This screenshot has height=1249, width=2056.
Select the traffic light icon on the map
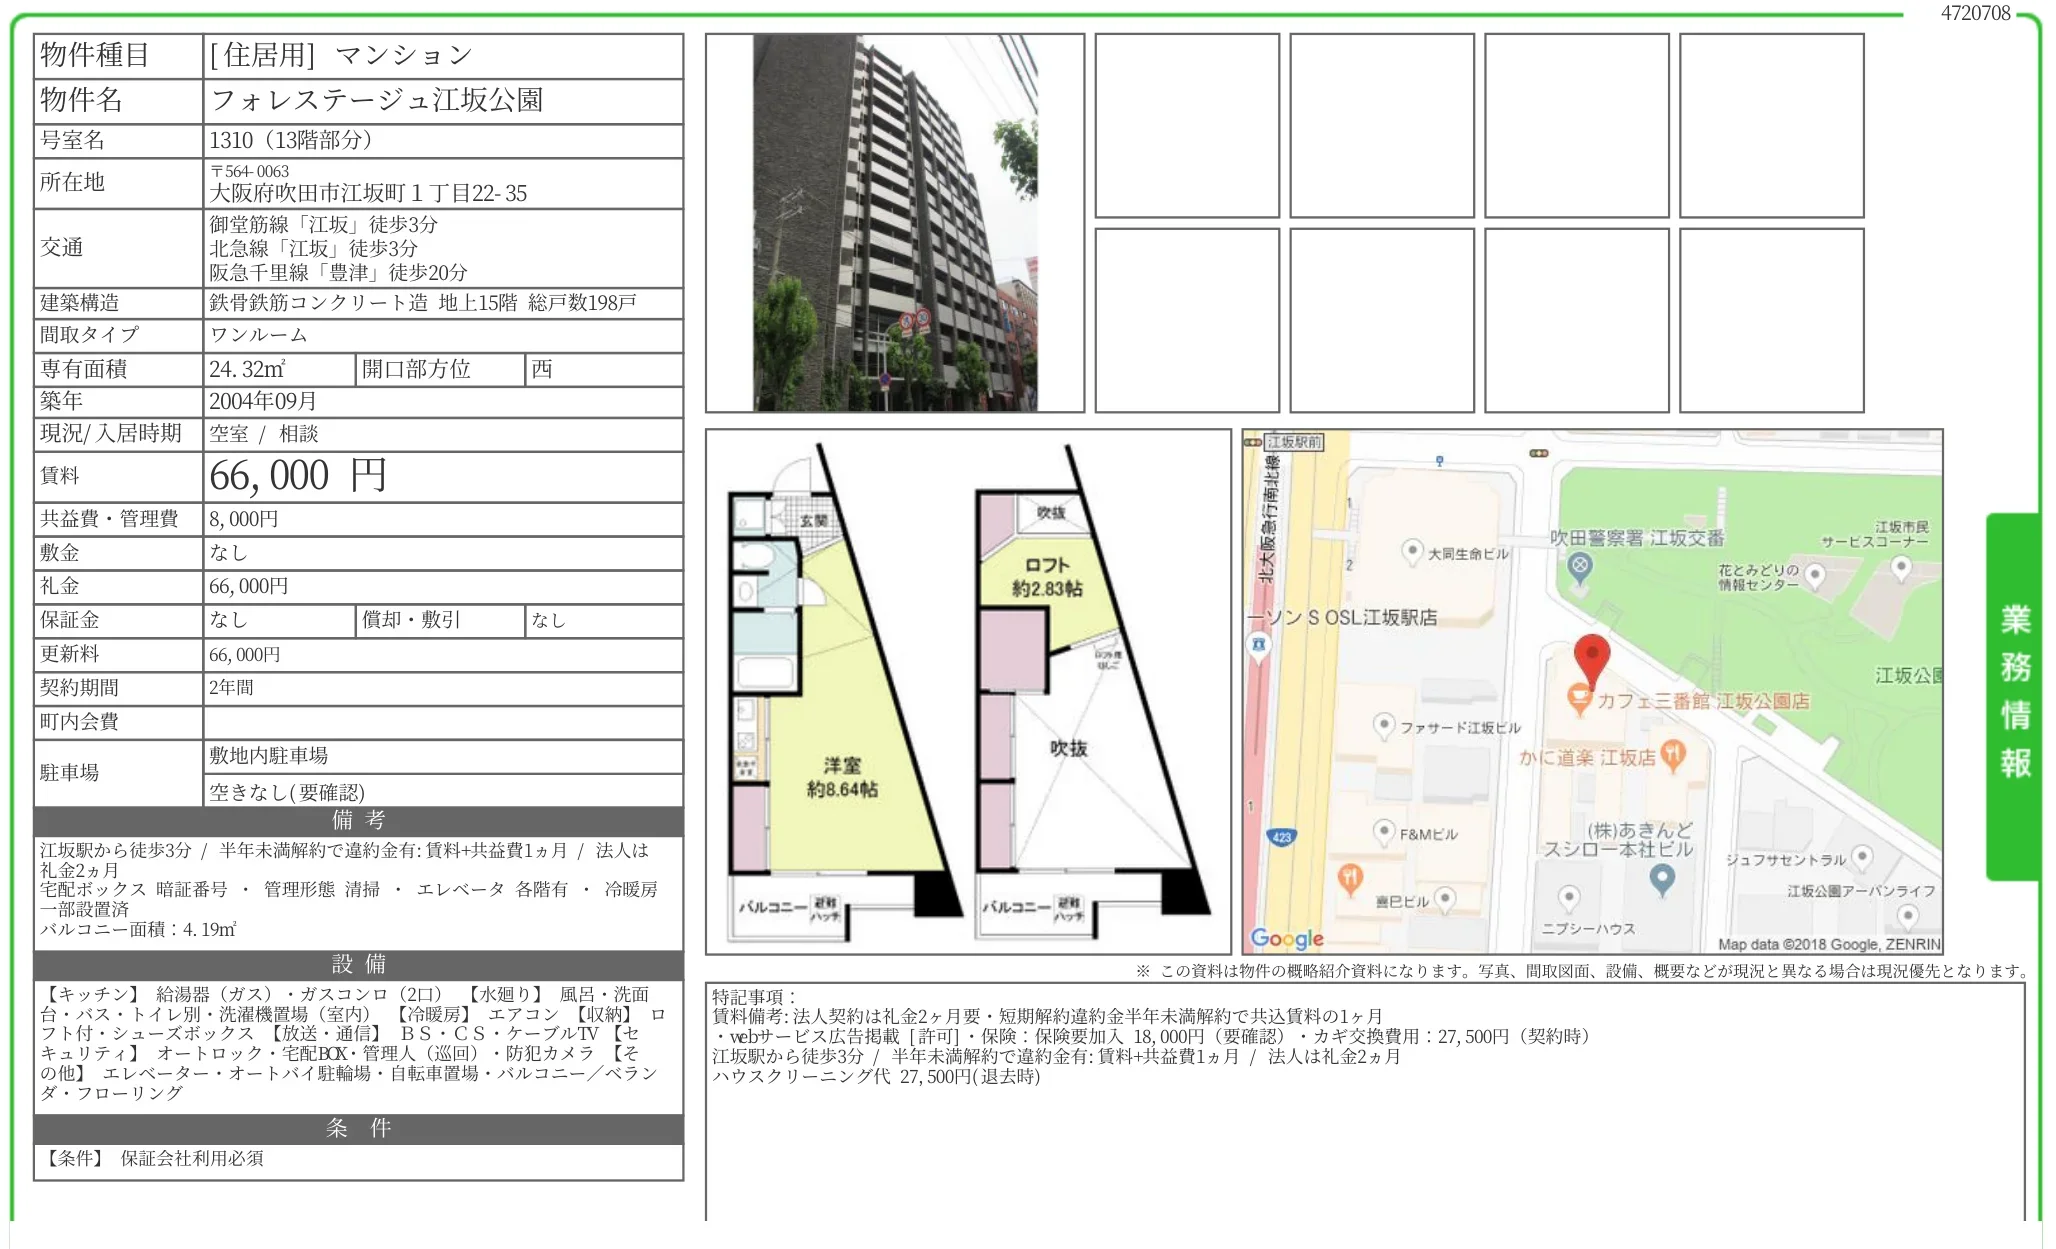tap(1537, 455)
